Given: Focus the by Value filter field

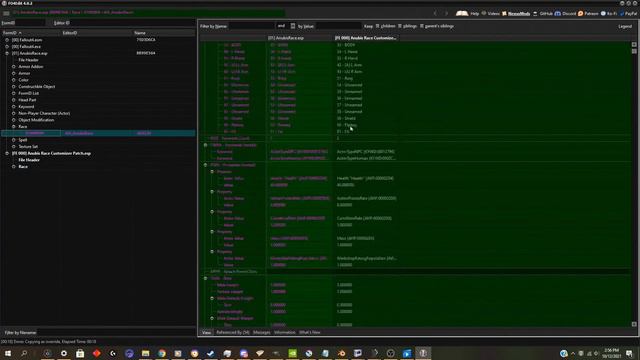Looking at the screenshot, I should pos(339,26).
